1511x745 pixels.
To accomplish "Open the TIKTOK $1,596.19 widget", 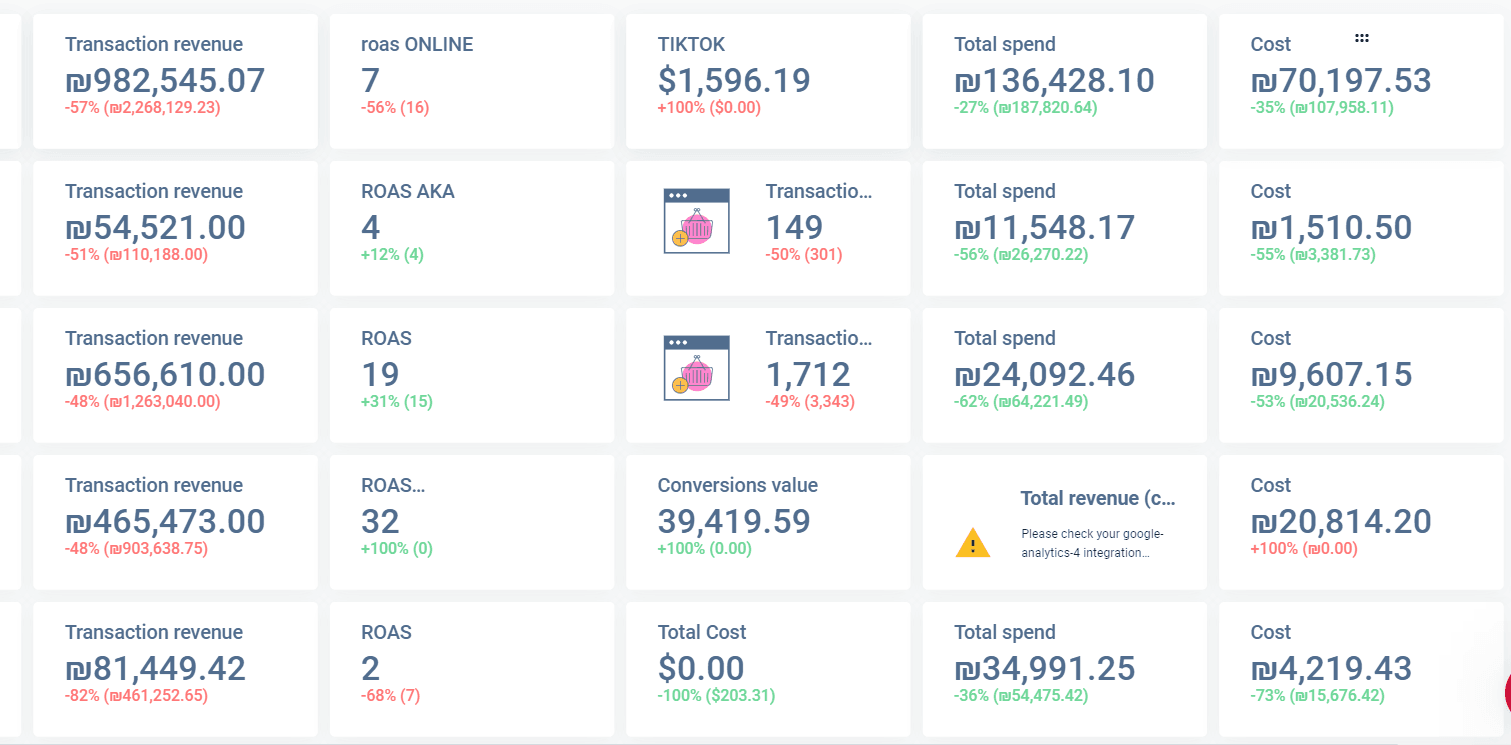I will coord(734,80).
